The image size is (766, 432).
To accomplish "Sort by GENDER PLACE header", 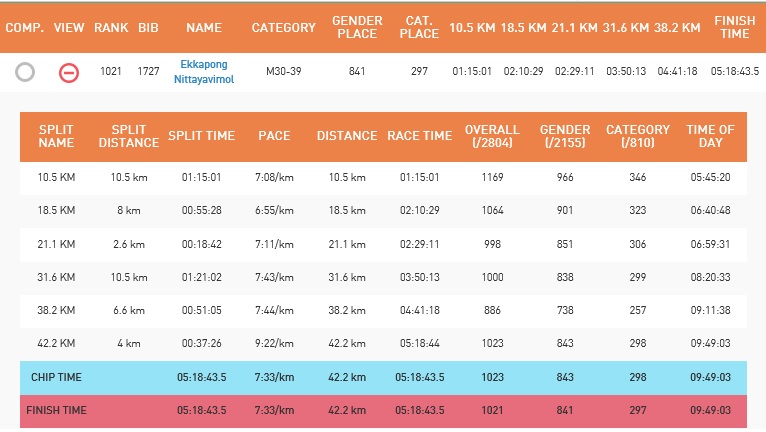I will [x=357, y=27].
